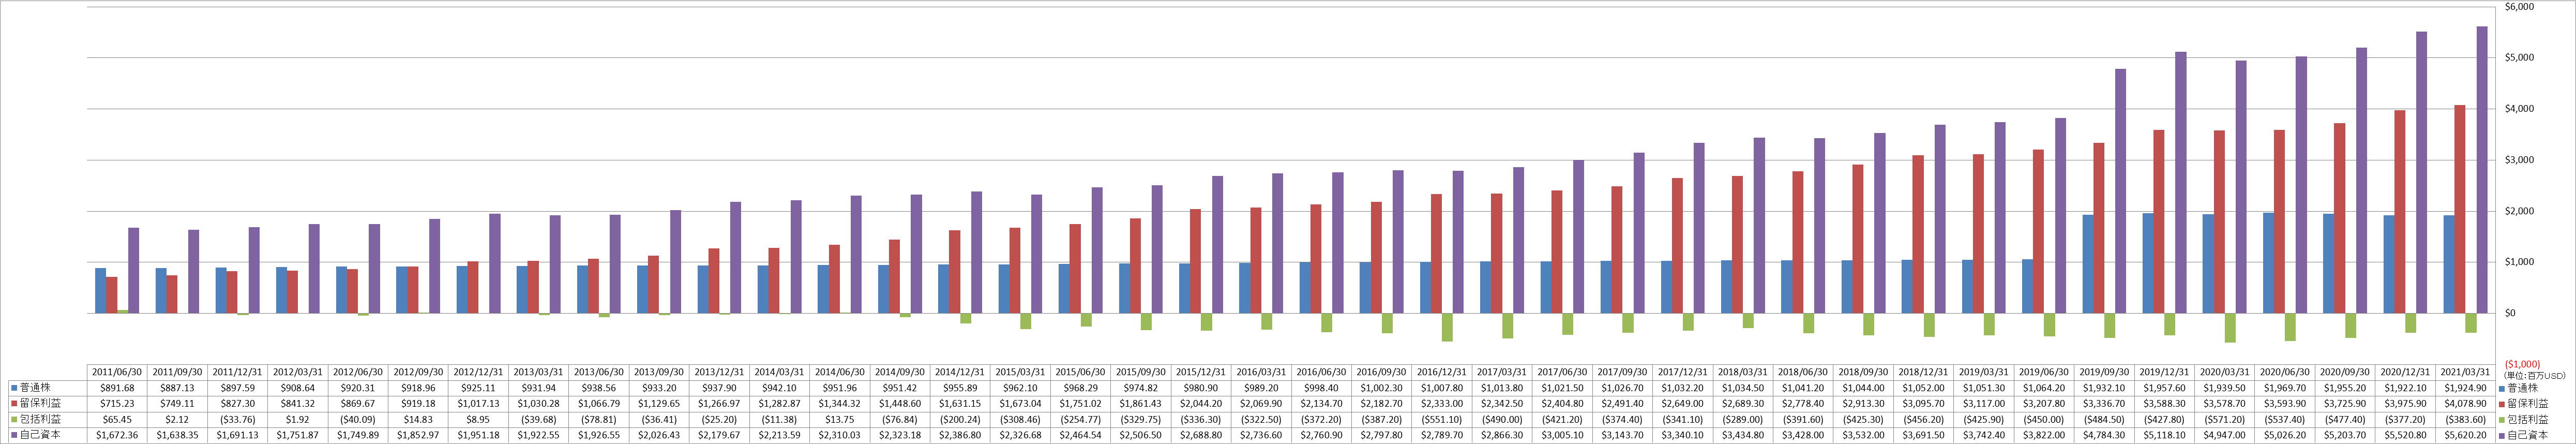Click the 2011/06/30 column header

[118, 372]
